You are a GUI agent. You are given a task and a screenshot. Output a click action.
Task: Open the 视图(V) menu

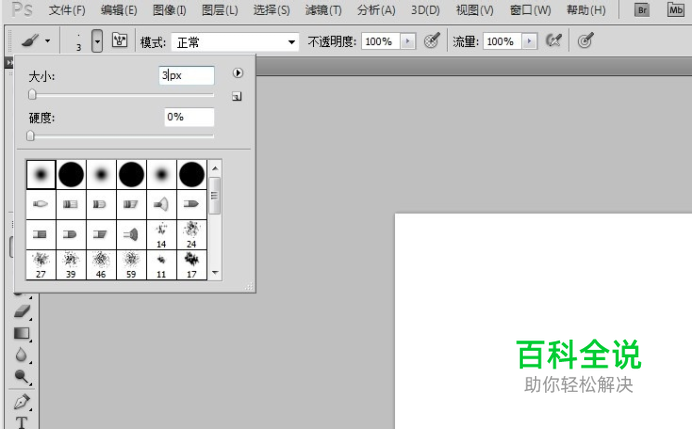(474, 10)
